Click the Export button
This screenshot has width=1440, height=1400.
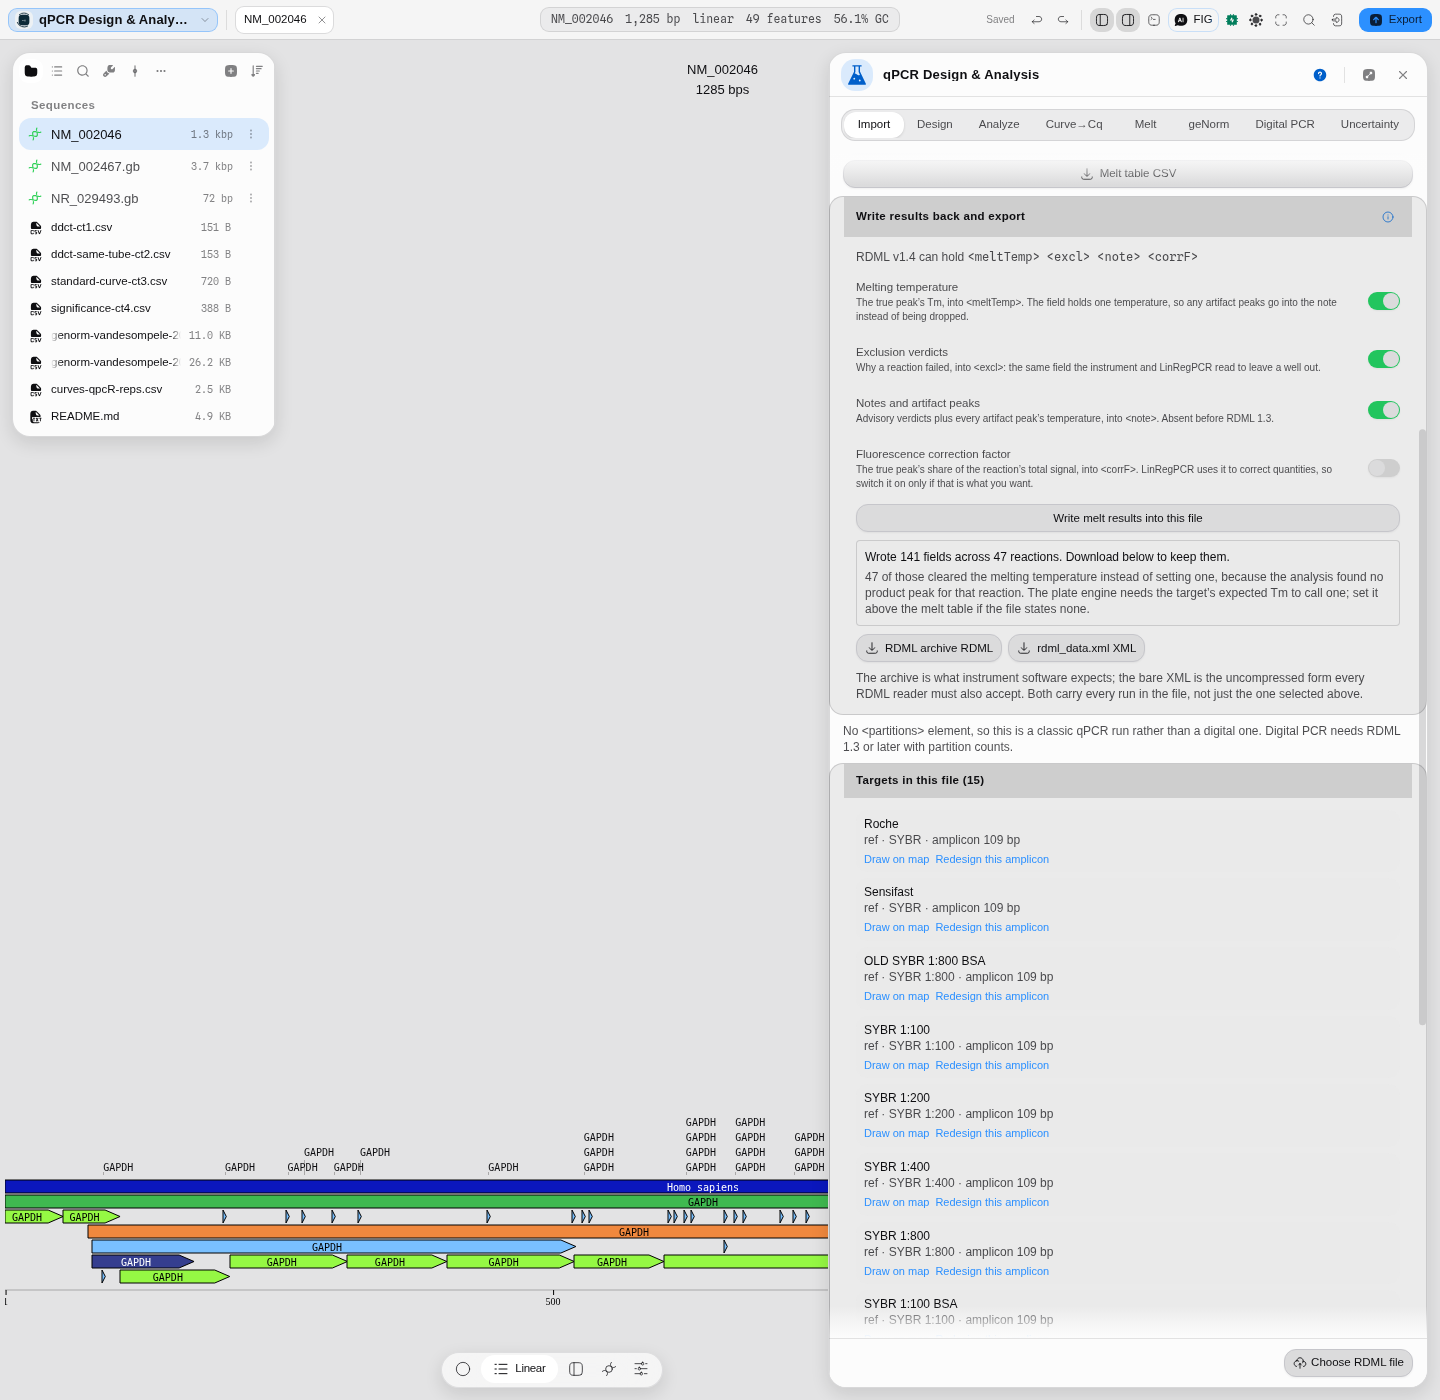1395,20
